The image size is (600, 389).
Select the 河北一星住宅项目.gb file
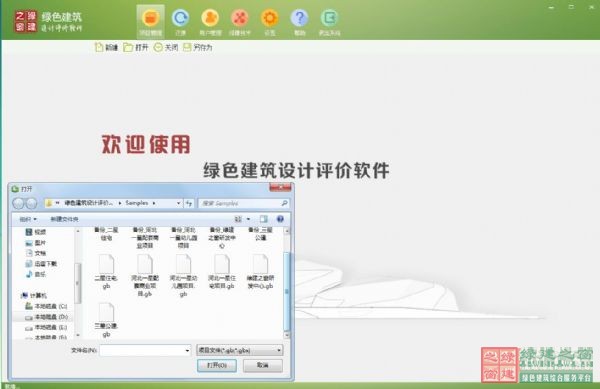click(222, 272)
